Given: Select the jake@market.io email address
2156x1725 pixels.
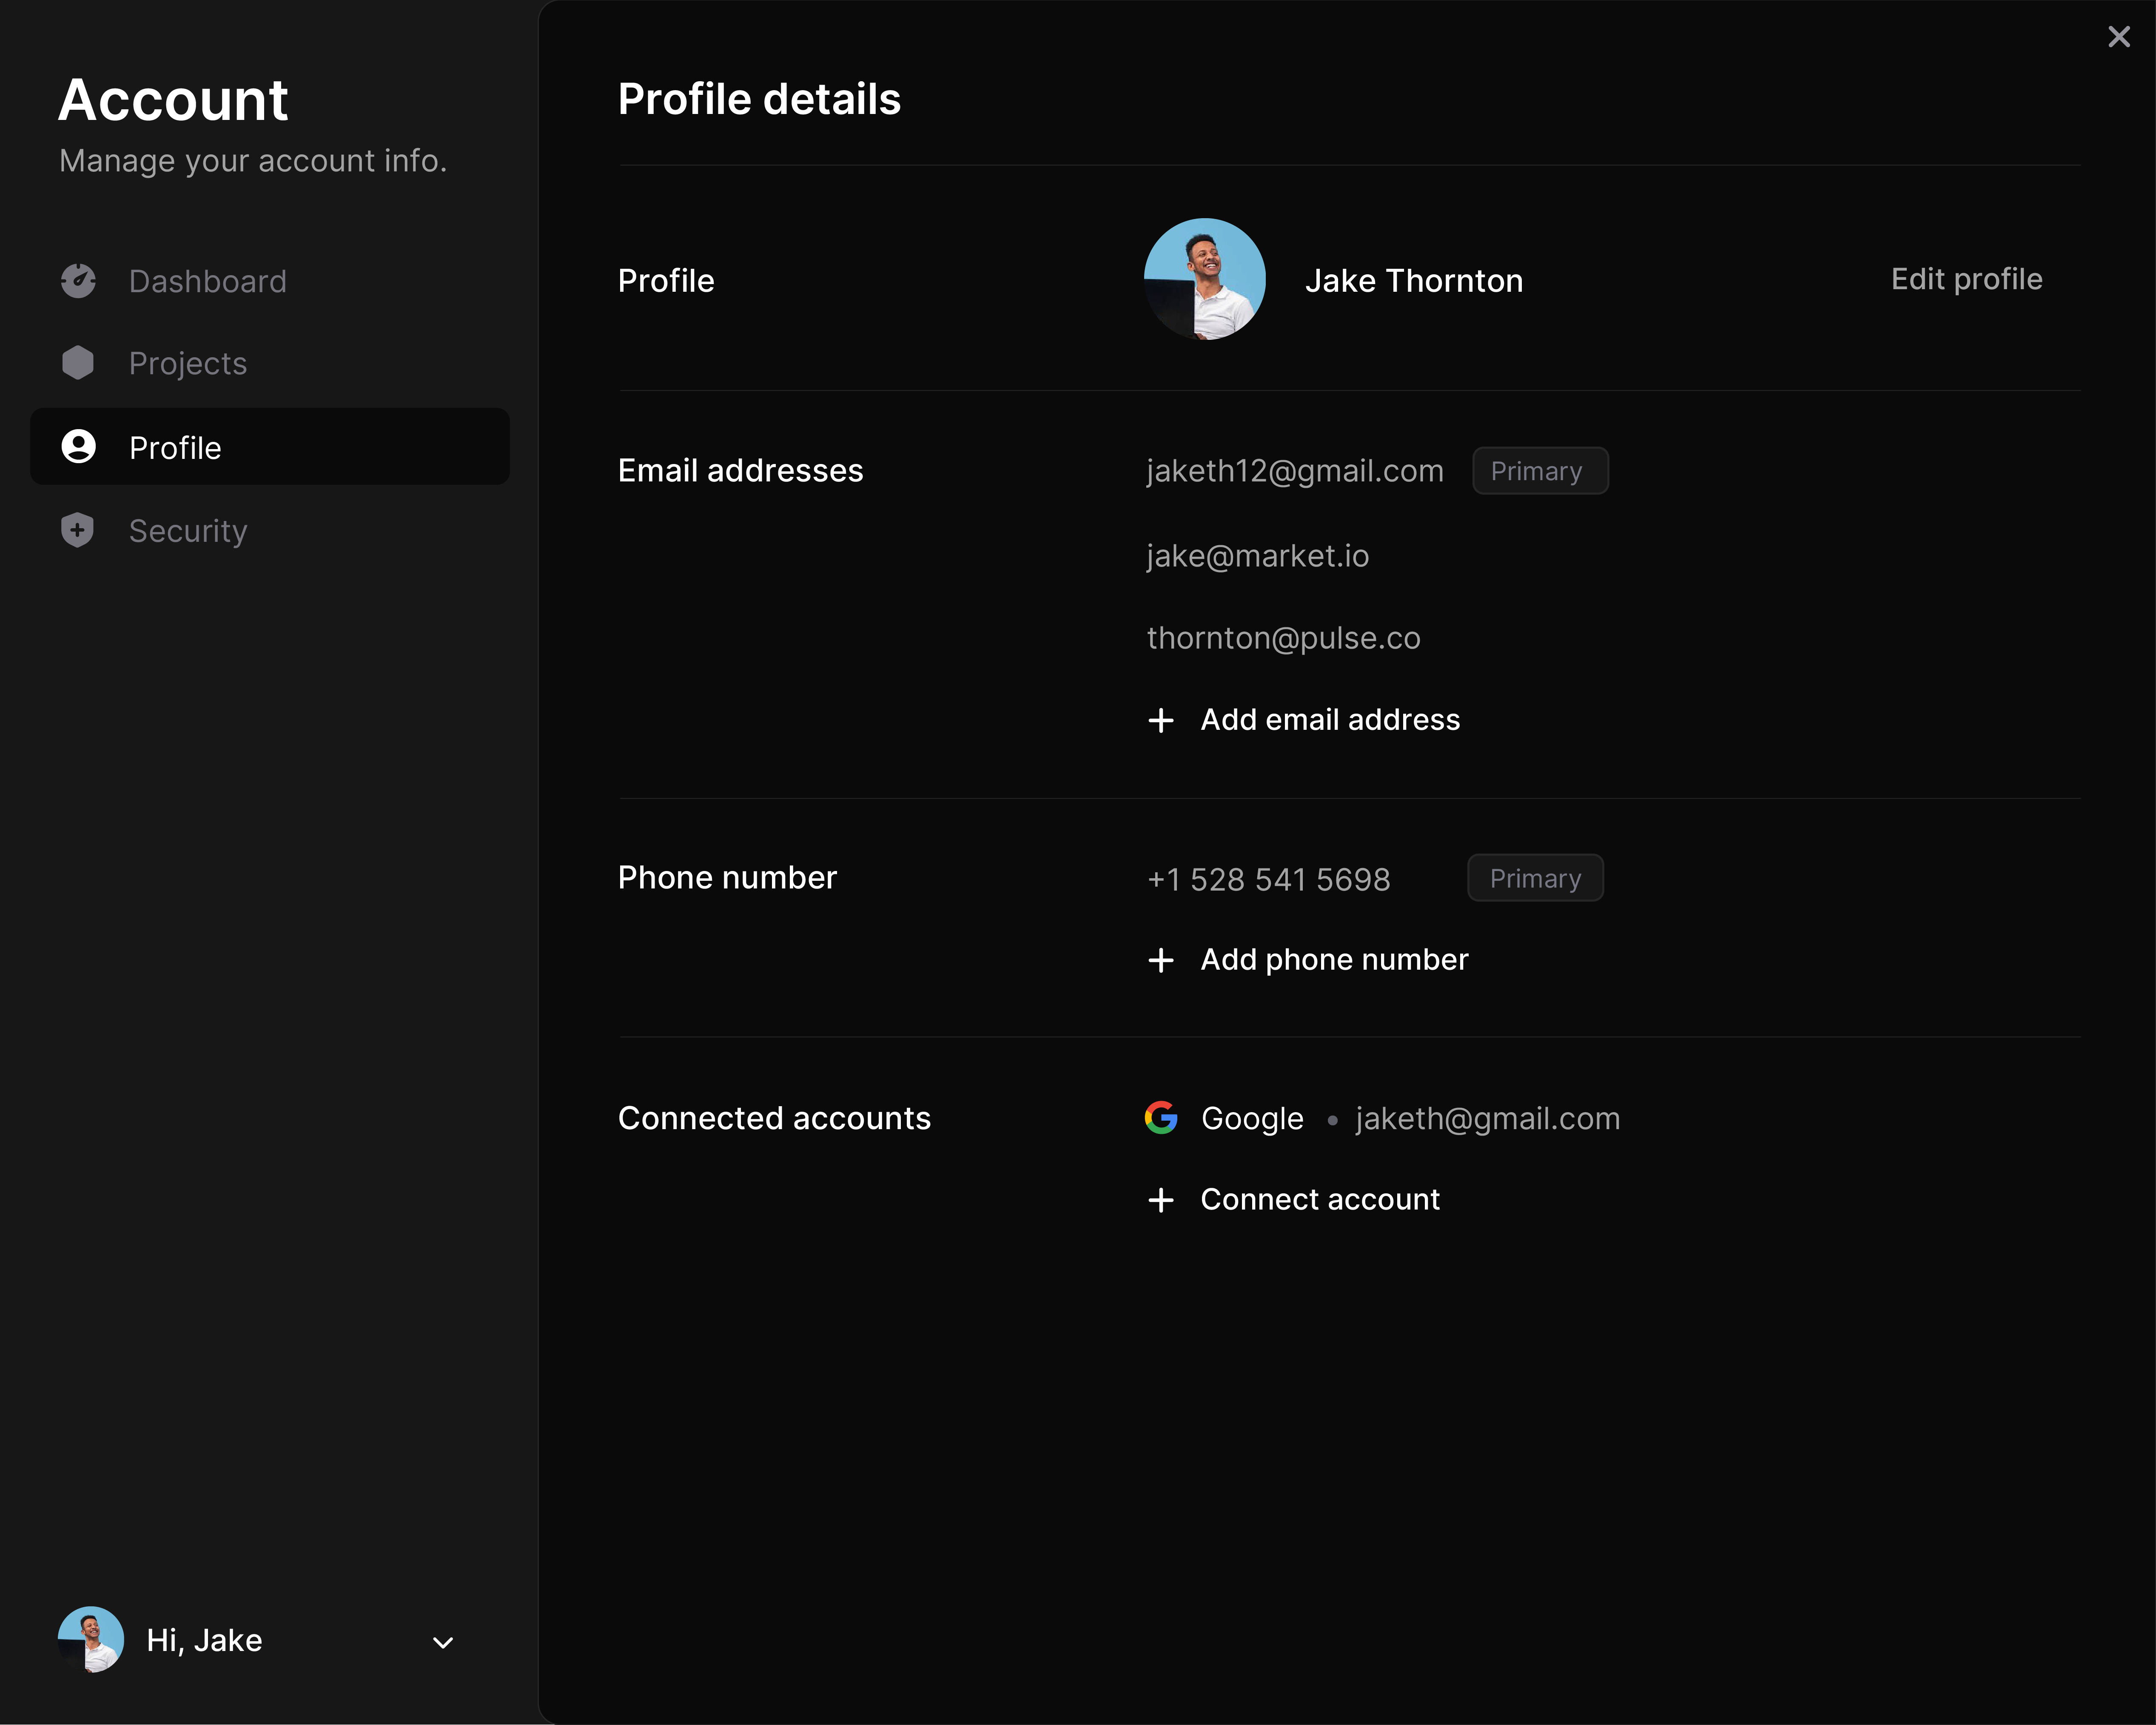Looking at the screenshot, I should point(1257,556).
